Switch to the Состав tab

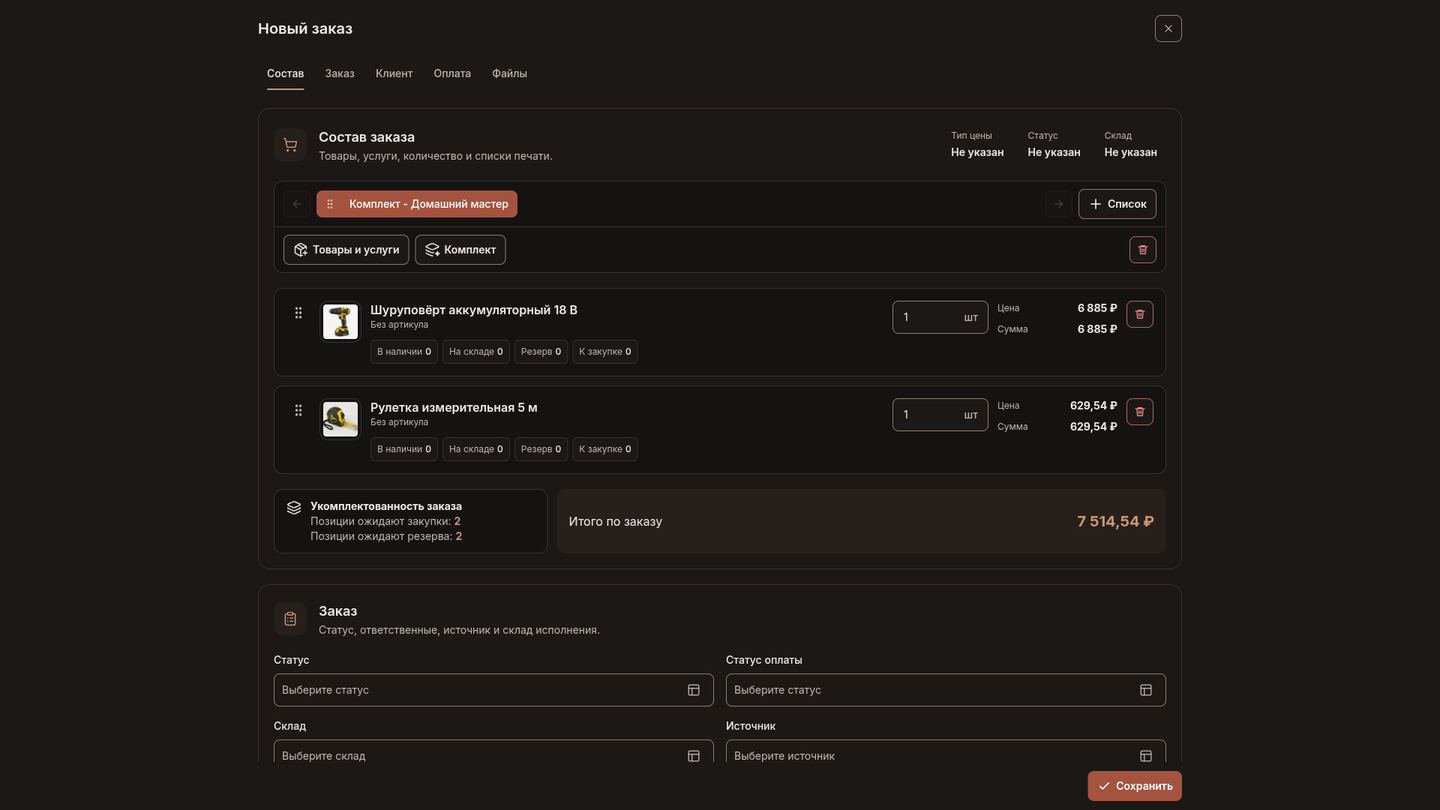pos(285,73)
